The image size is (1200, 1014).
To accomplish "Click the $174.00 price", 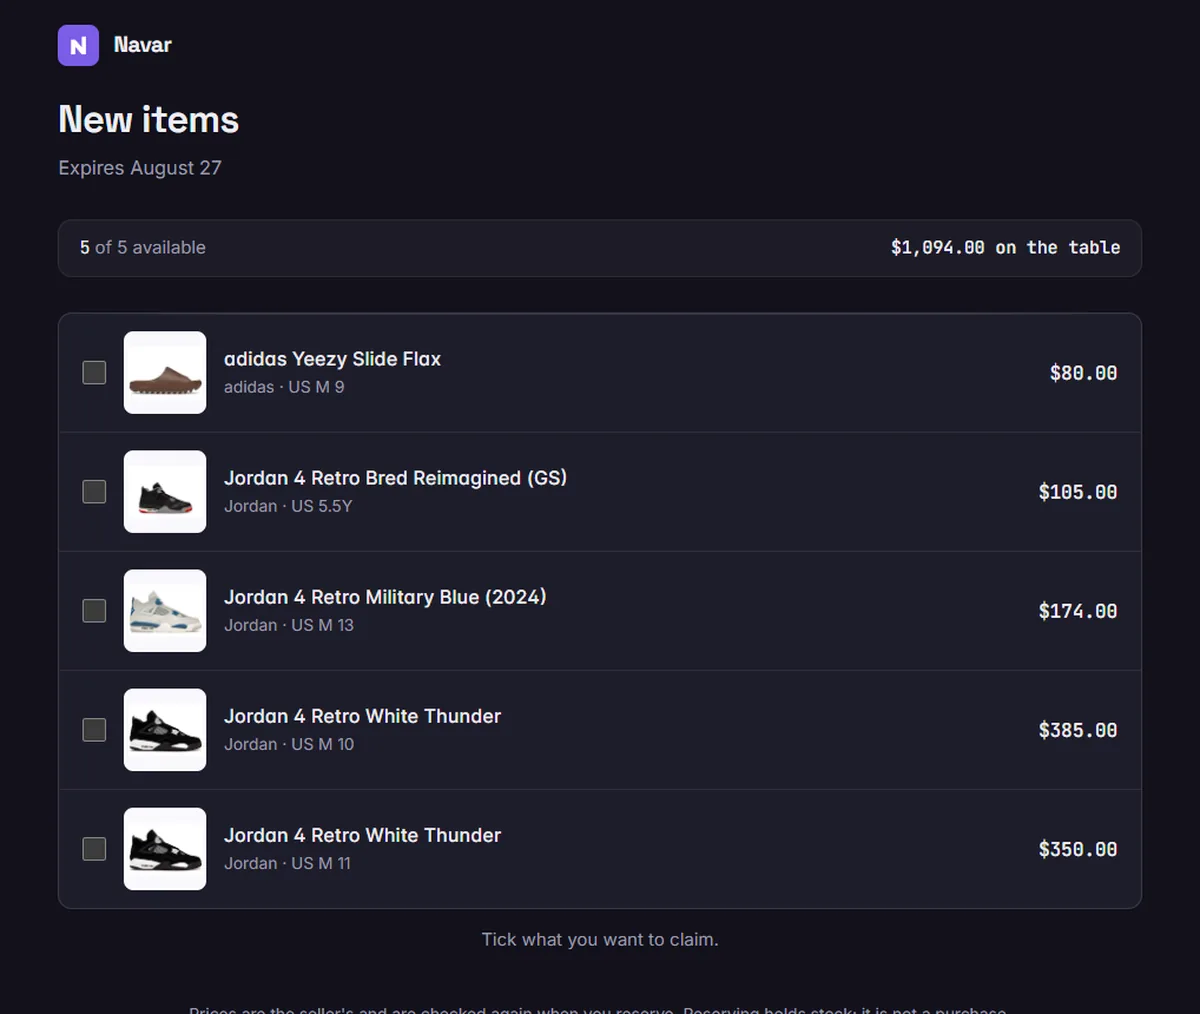I will click(x=1078, y=611).
